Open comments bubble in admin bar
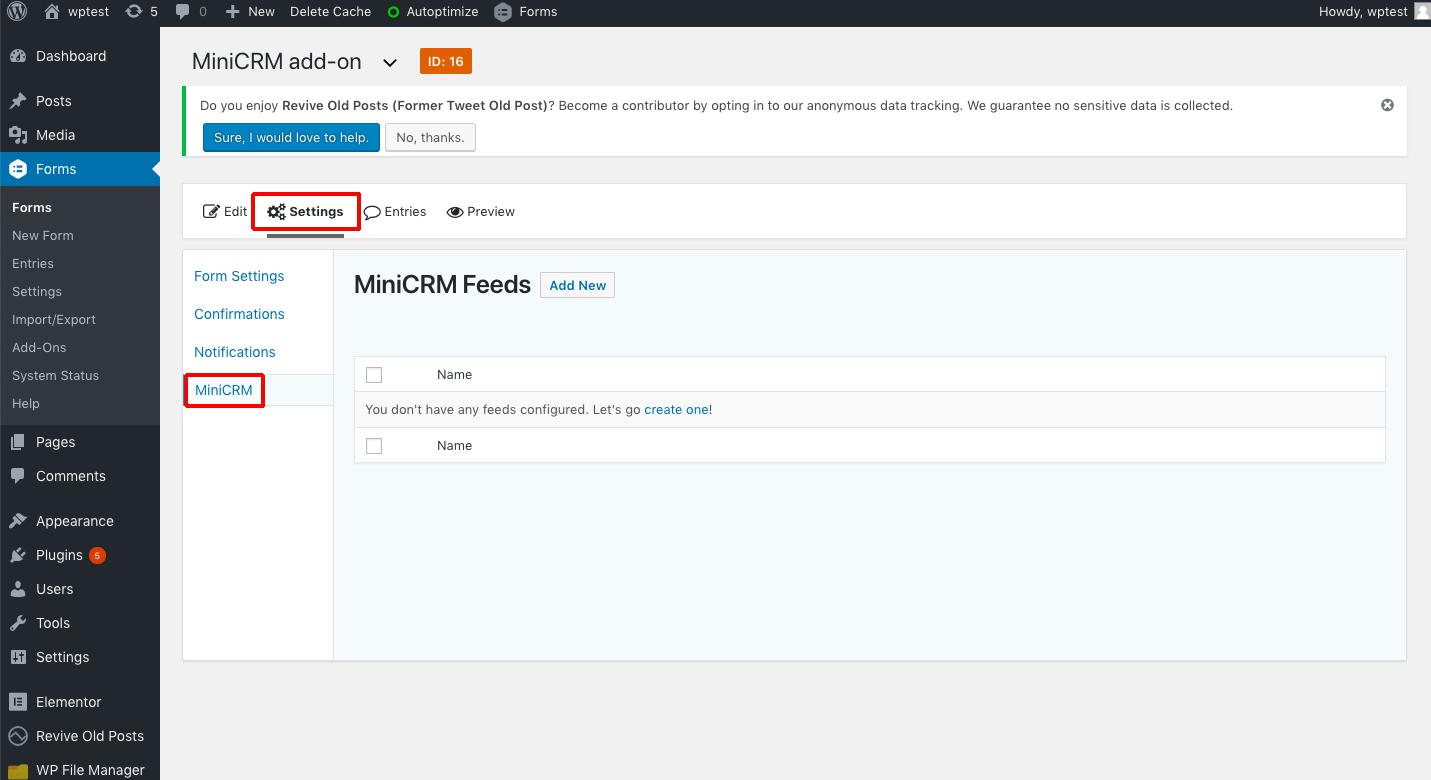1431x780 pixels. coord(182,12)
